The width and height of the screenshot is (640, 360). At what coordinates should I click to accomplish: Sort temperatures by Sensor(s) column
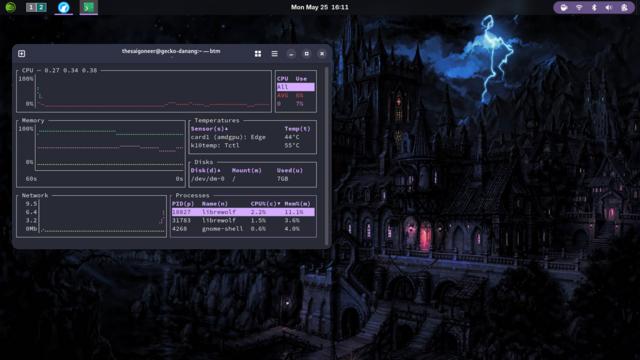click(x=209, y=129)
